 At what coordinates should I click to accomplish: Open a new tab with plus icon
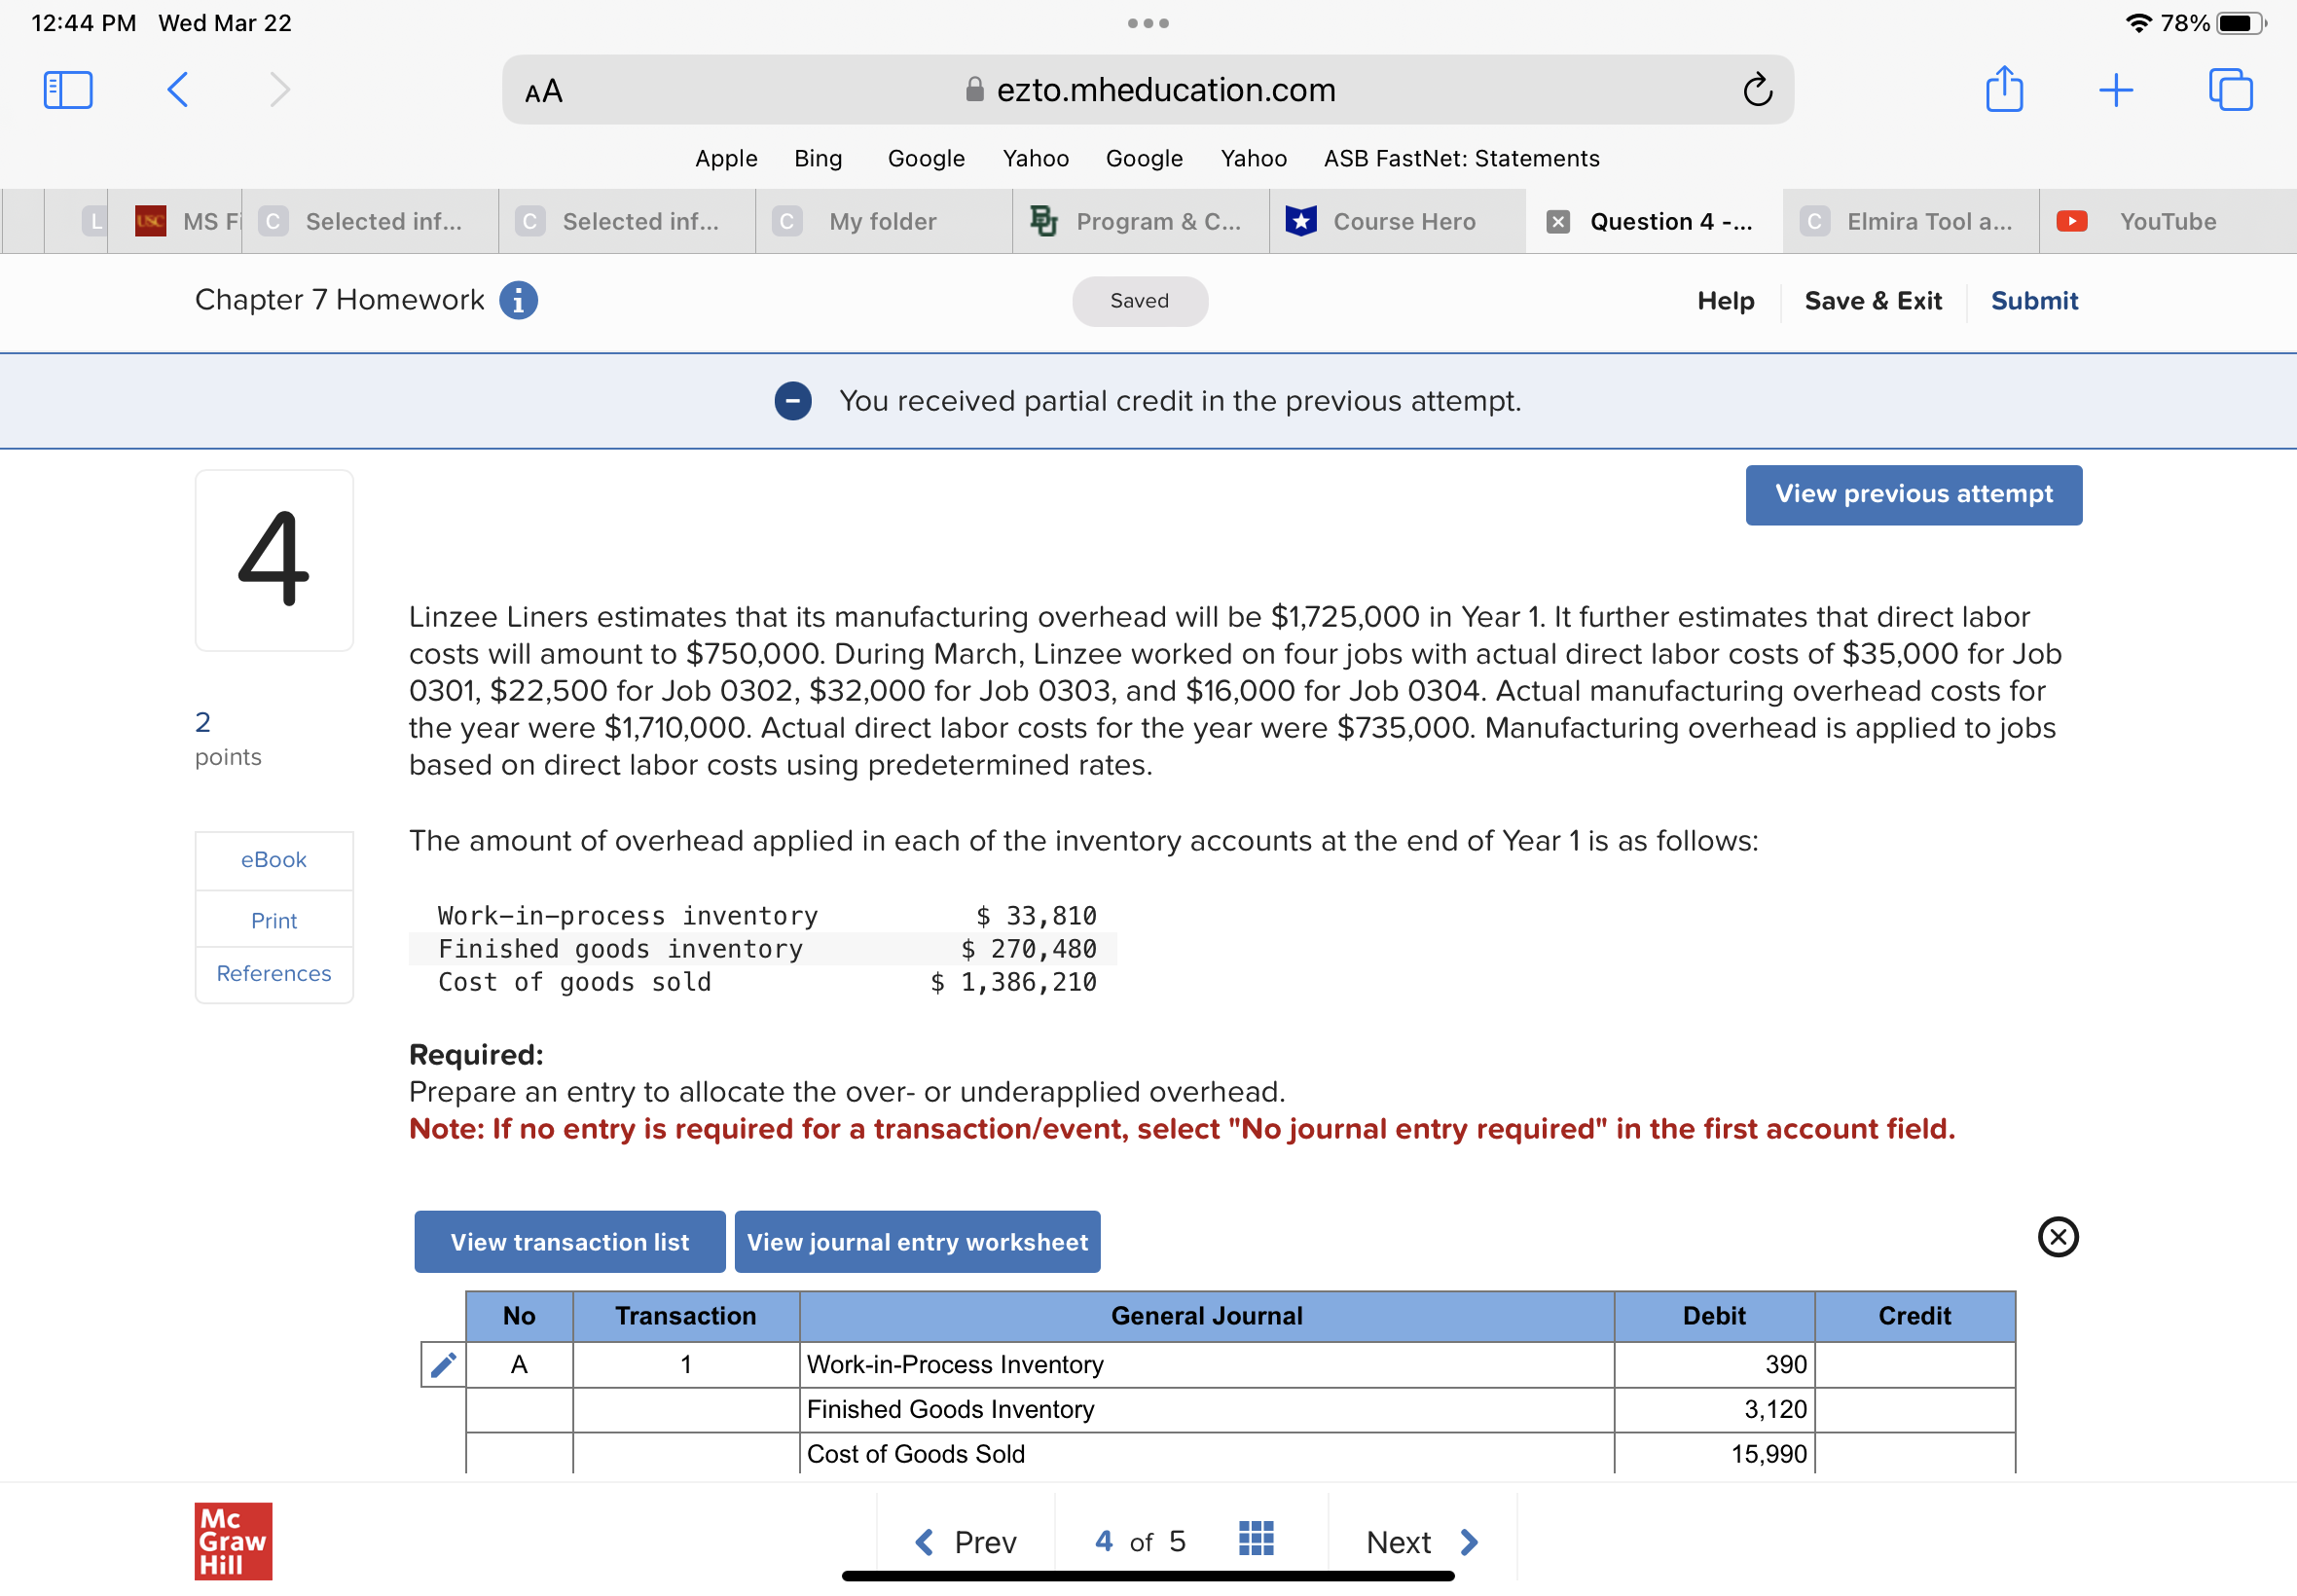pos(2116,90)
